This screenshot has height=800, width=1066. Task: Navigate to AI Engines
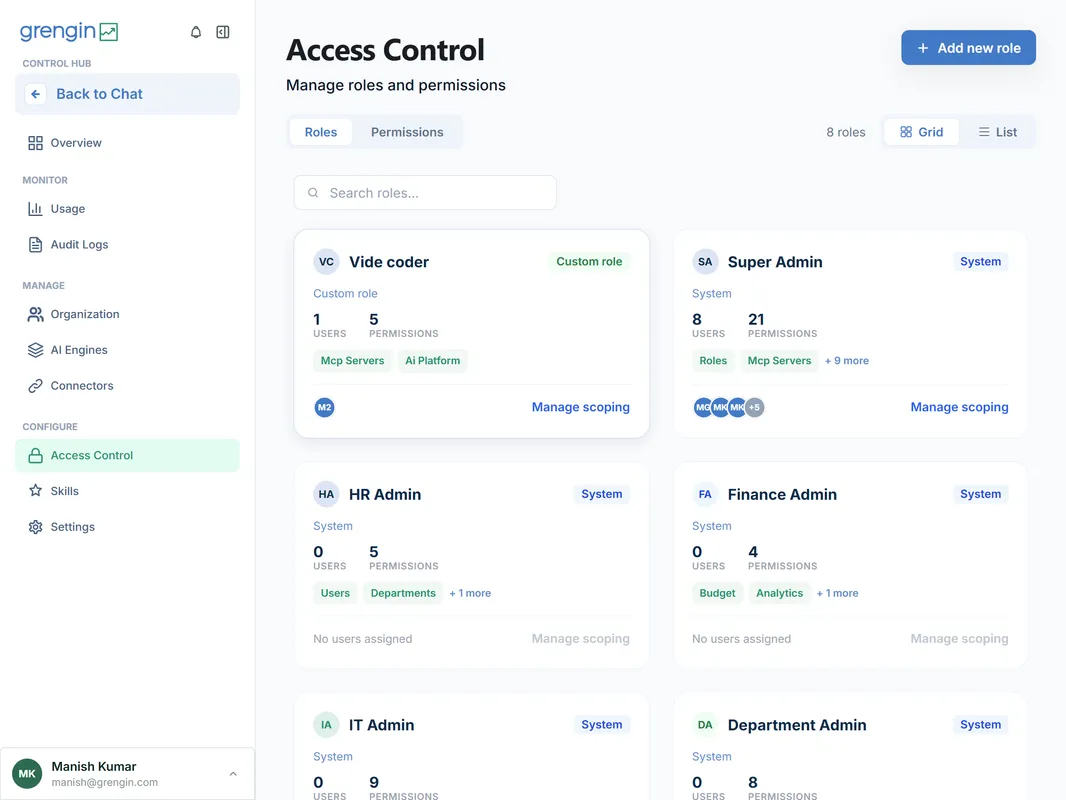[127, 350]
